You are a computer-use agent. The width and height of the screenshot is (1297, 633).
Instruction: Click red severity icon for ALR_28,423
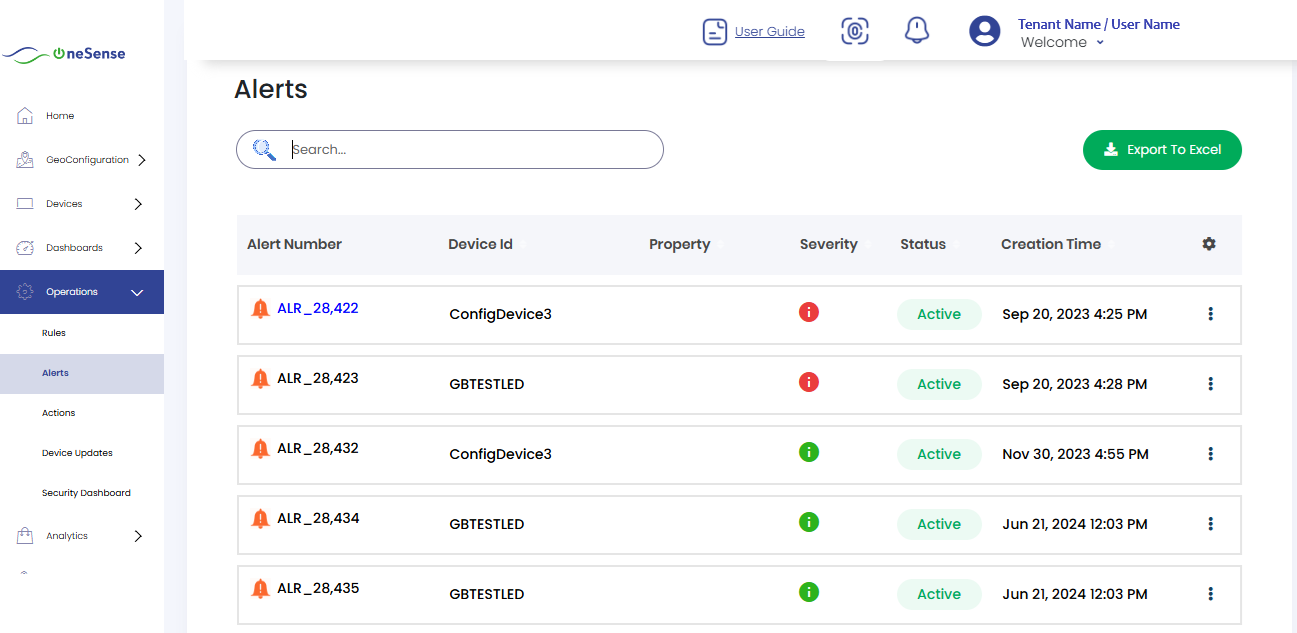tap(809, 382)
